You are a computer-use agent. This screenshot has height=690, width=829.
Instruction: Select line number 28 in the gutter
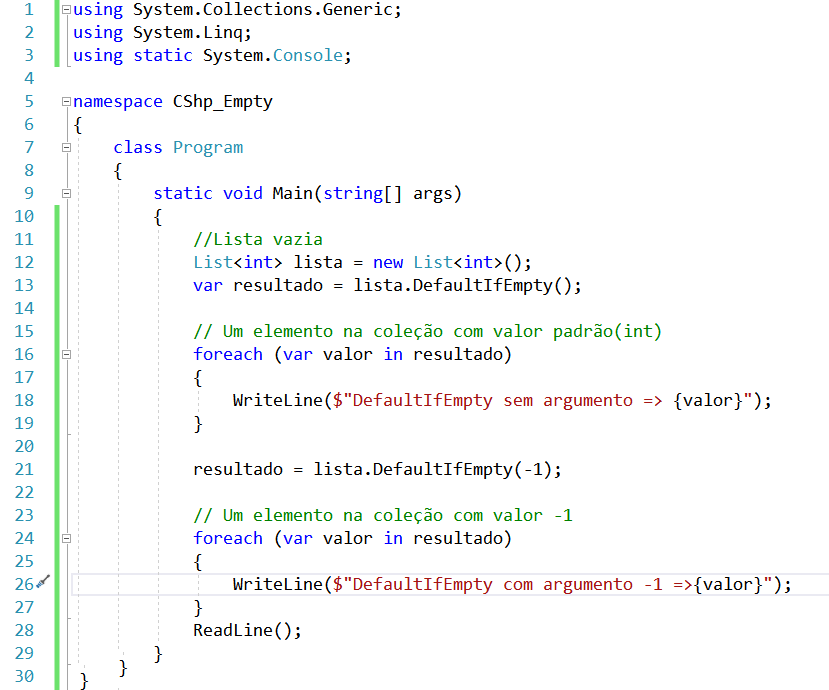tap(24, 630)
